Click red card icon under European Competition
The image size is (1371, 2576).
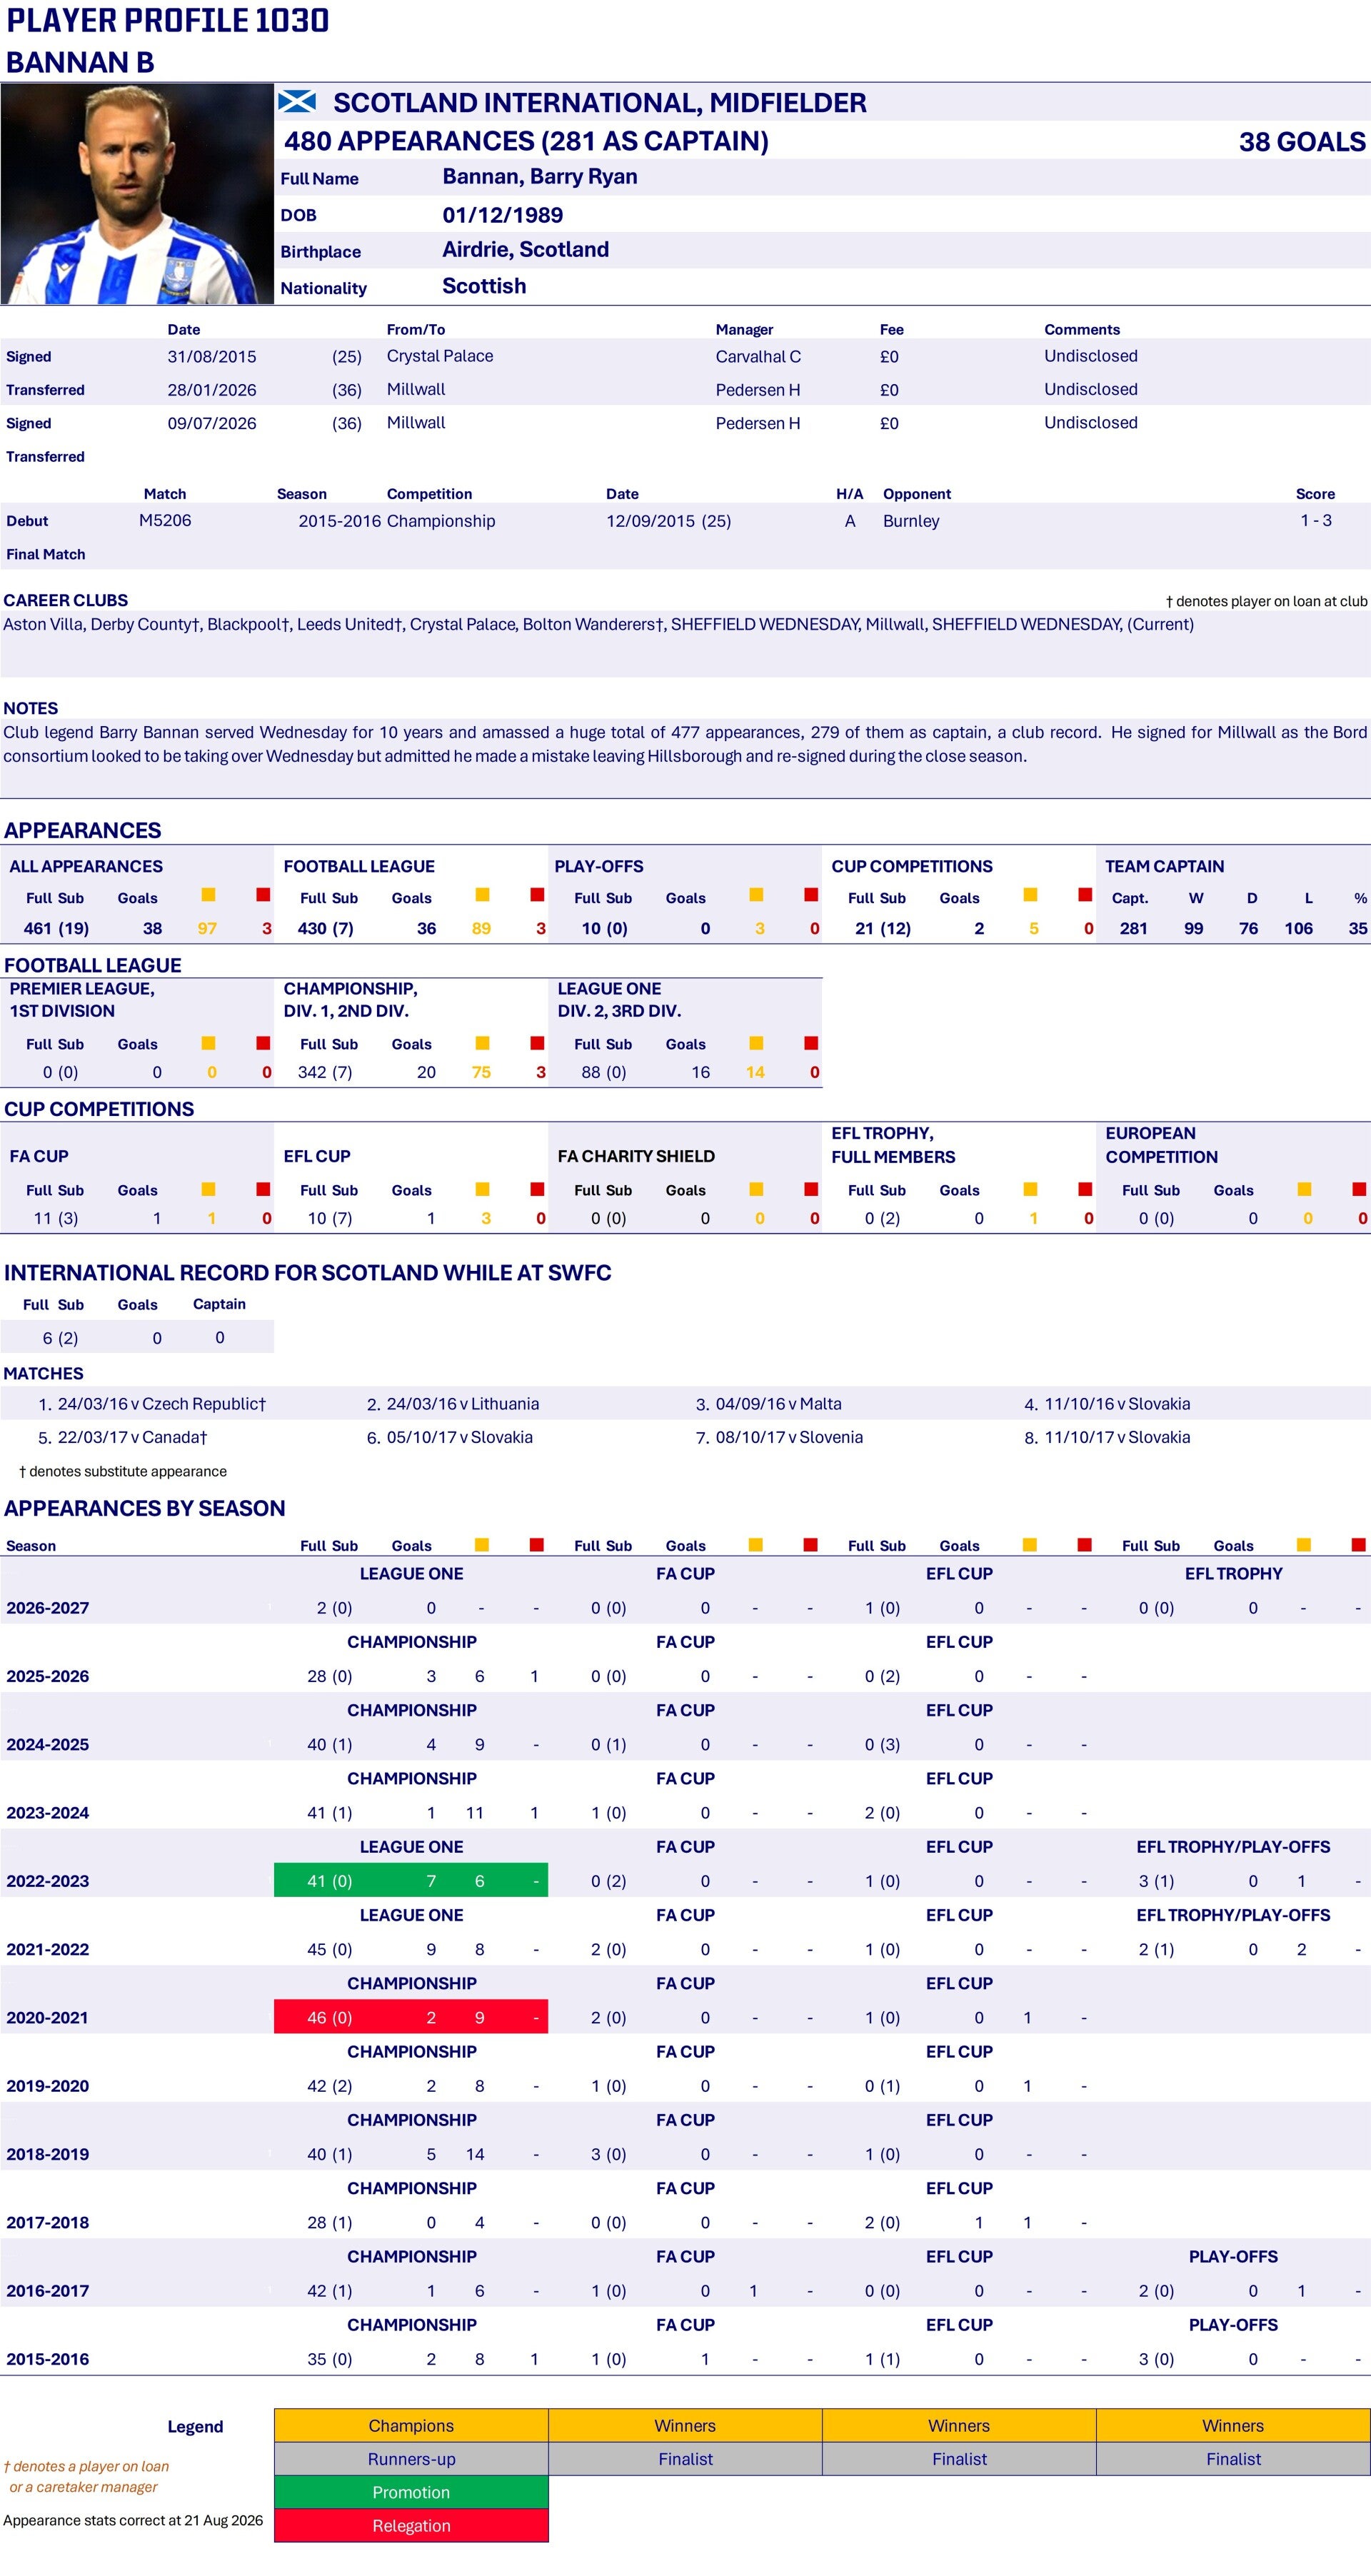1359,1189
